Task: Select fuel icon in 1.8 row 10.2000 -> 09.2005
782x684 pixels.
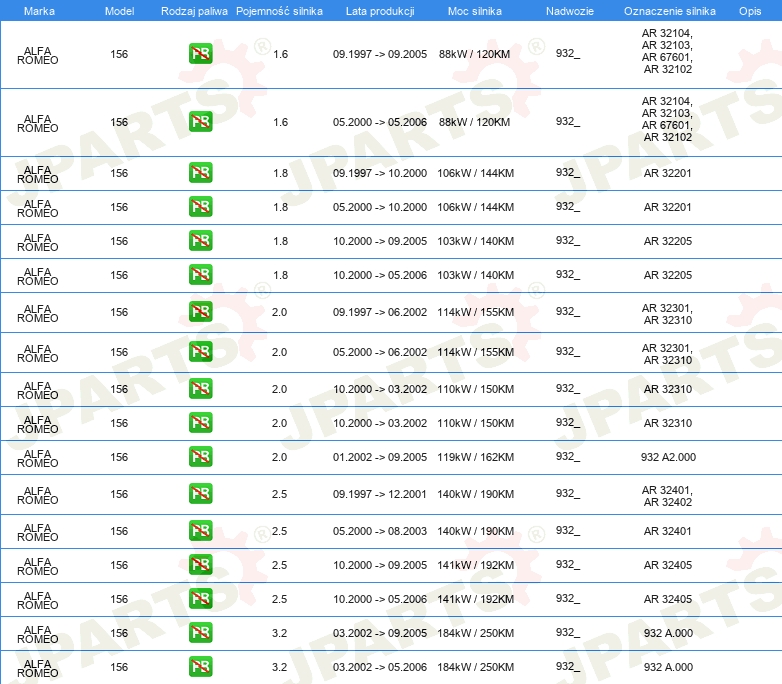Action: pos(200,241)
